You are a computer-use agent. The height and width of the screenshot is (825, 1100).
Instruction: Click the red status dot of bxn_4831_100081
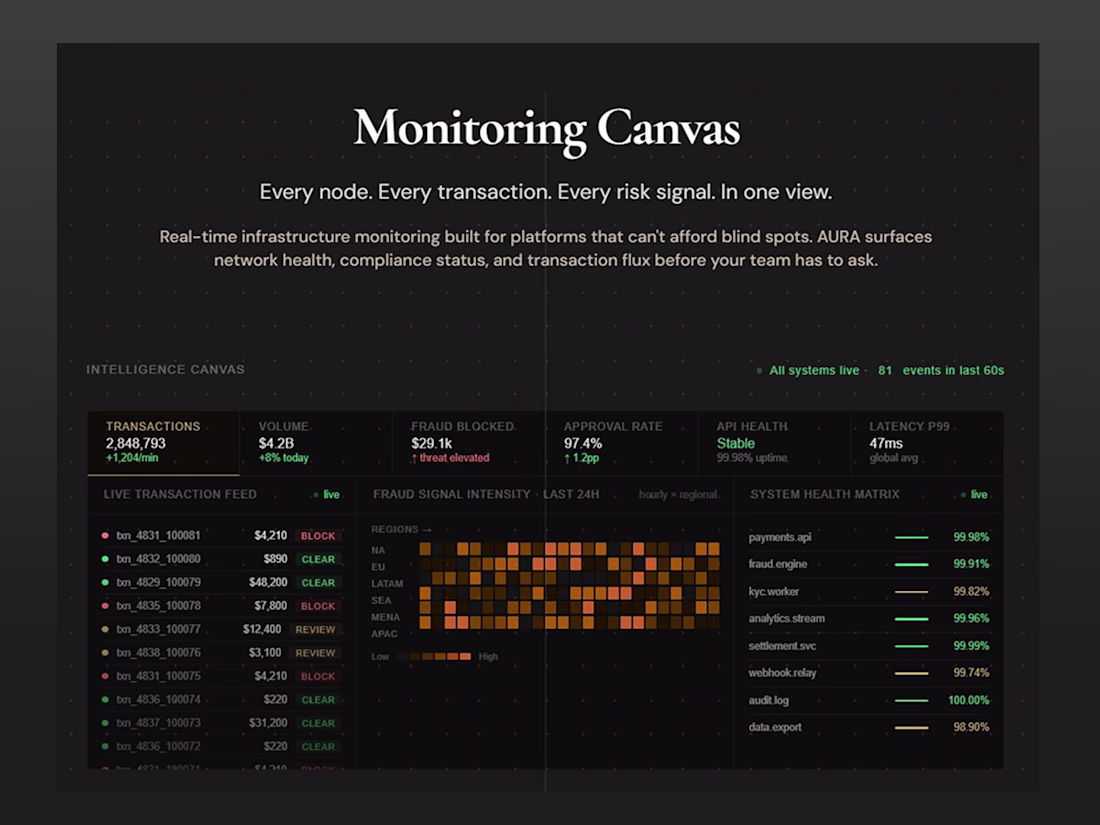click(x=105, y=536)
